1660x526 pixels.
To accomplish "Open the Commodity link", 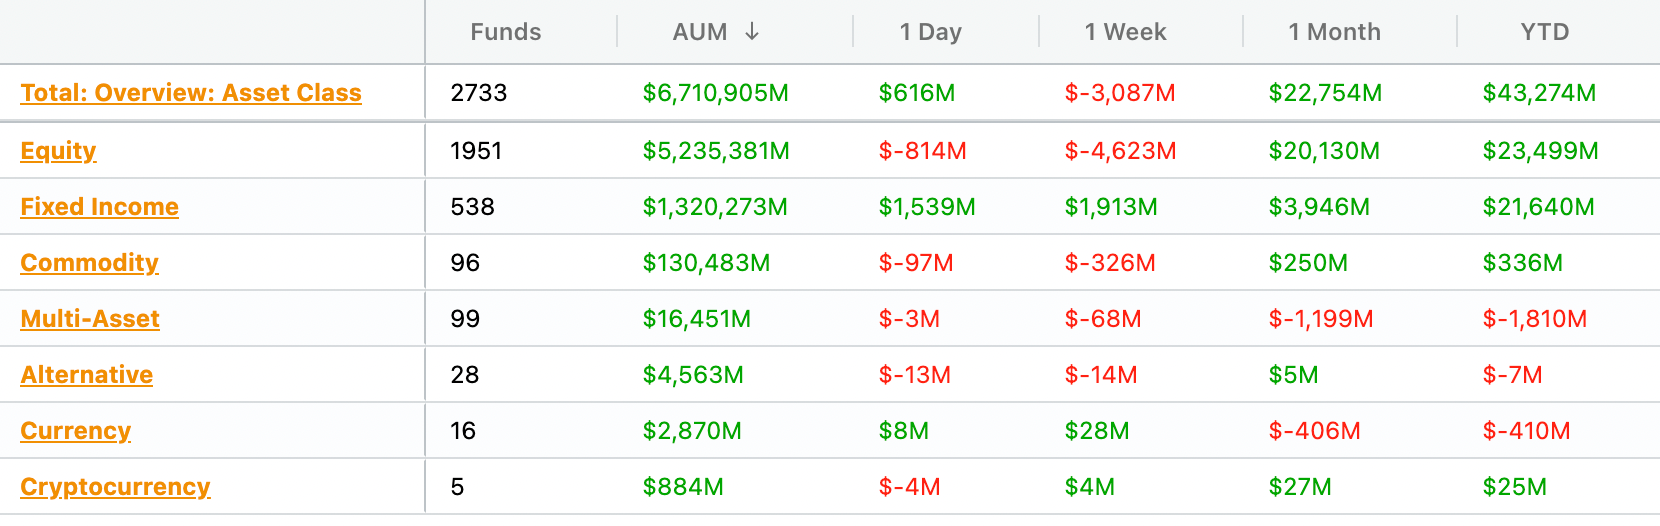I will (x=90, y=263).
